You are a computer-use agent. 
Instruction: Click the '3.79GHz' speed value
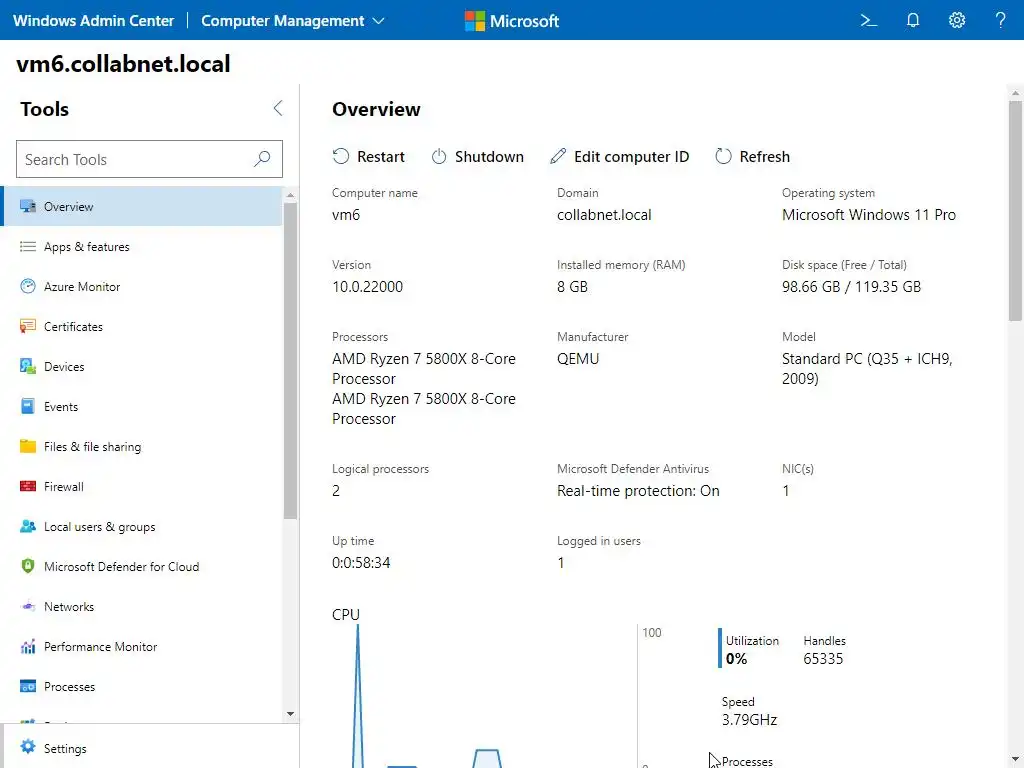tap(749, 720)
